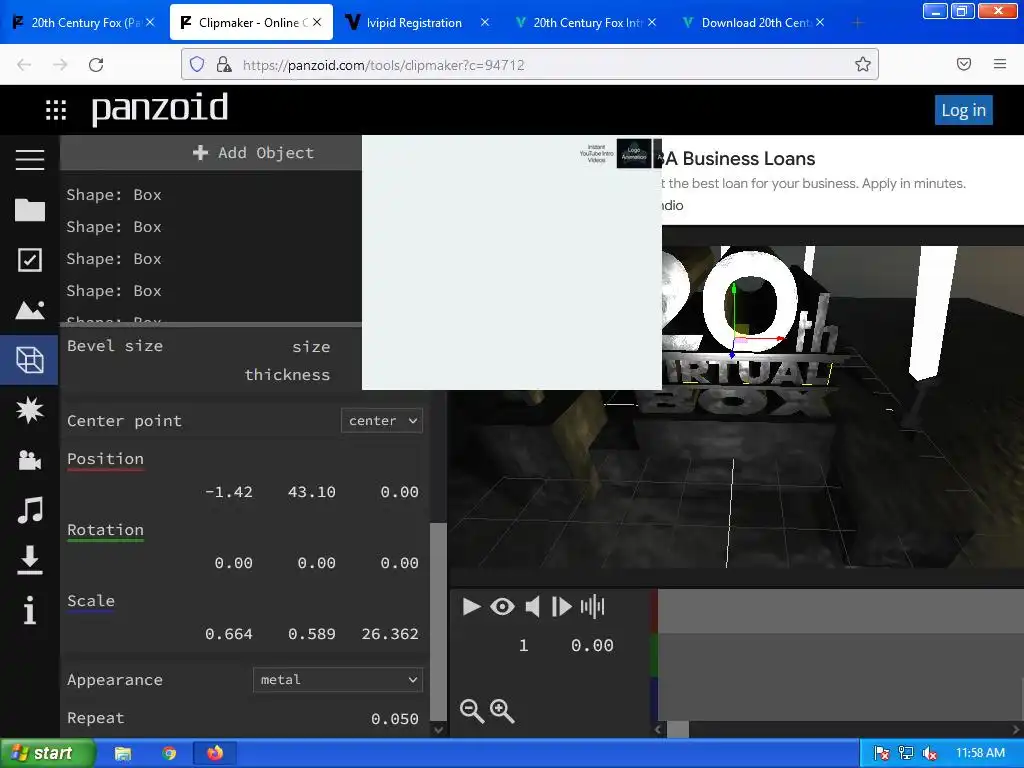Click the properties panel vertical scrollbar
This screenshot has width=1024, height=768.
438,621
